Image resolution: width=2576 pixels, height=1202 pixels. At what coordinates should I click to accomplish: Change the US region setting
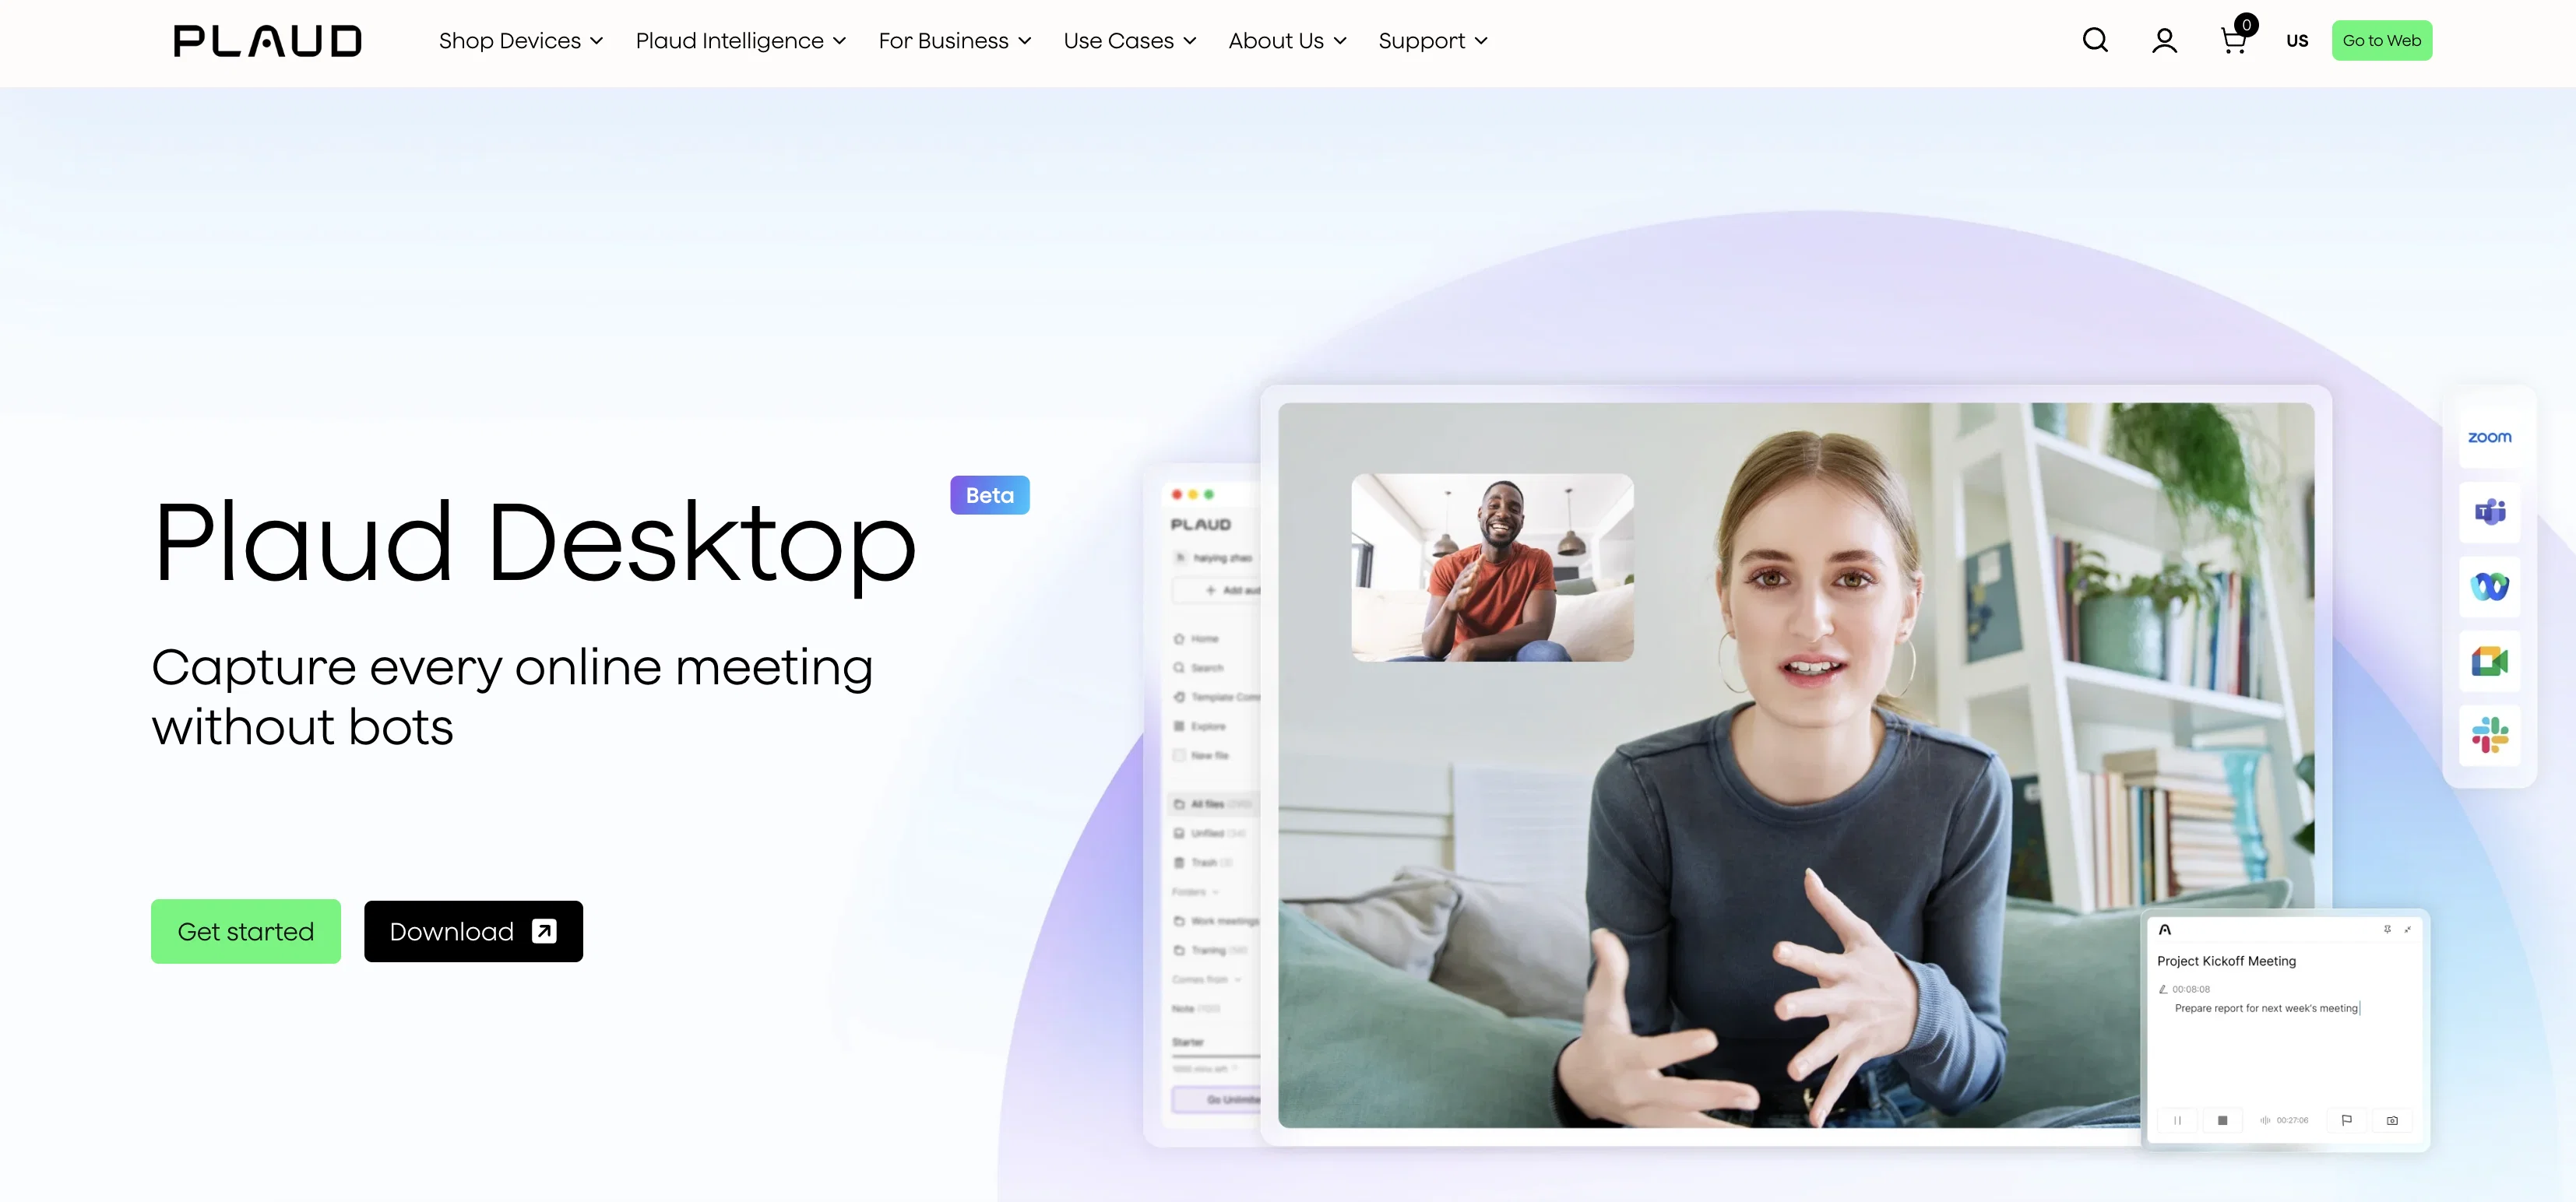pyautogui.click(x=2297, y=41)
